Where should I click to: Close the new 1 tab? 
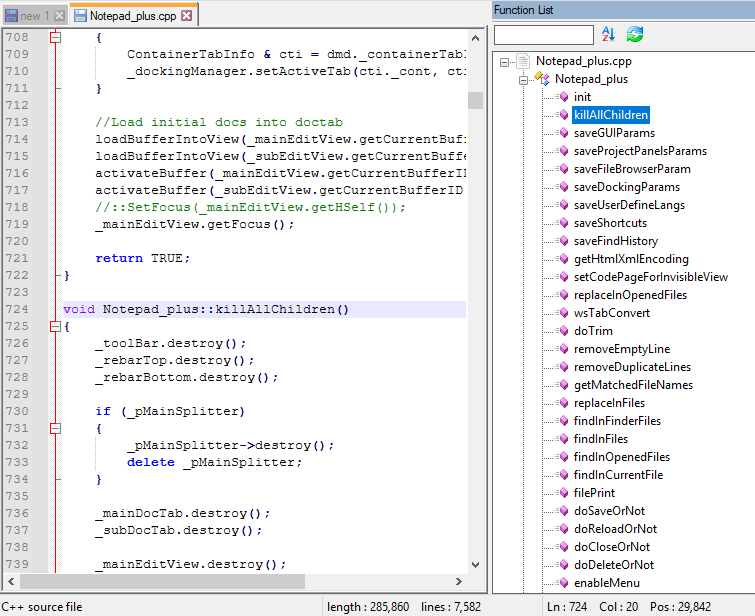(59, 16)
